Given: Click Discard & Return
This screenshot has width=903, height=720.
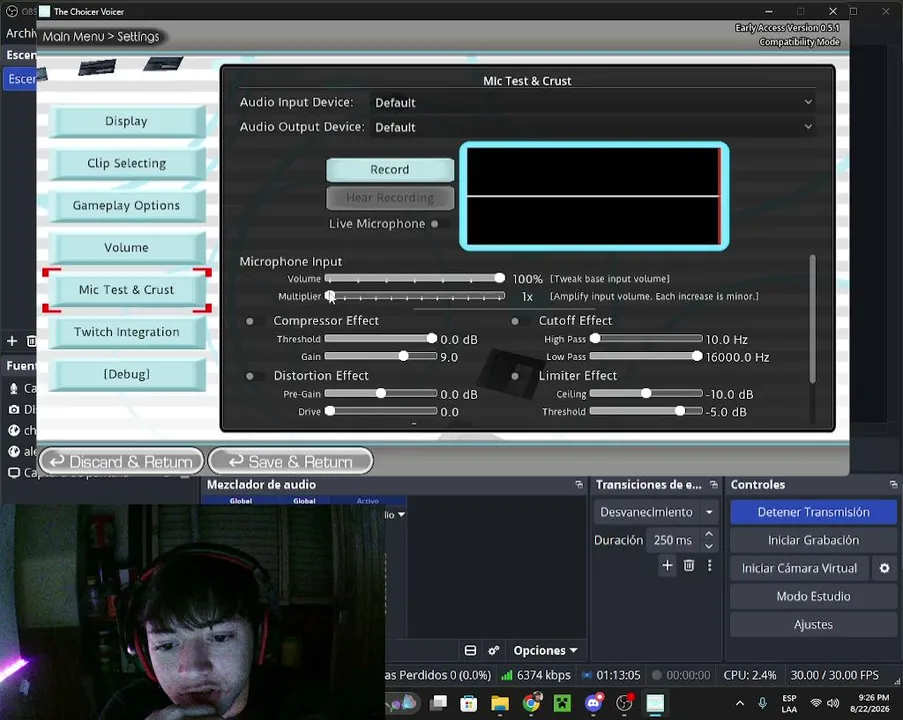Looking at the screenshot, I should pos(122,462).
